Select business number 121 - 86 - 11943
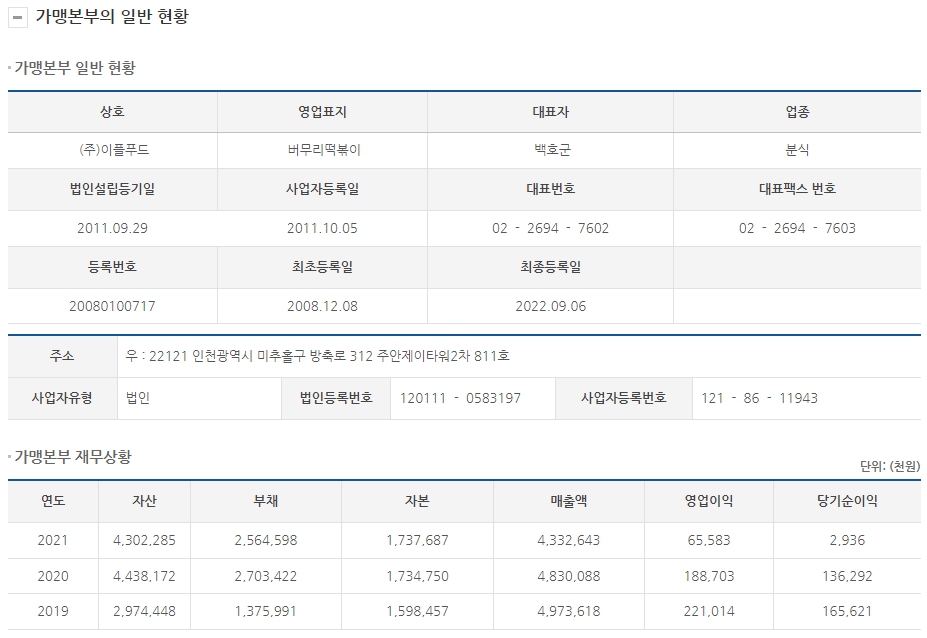This screenshot has width=927, height=638. coord(759,398)
